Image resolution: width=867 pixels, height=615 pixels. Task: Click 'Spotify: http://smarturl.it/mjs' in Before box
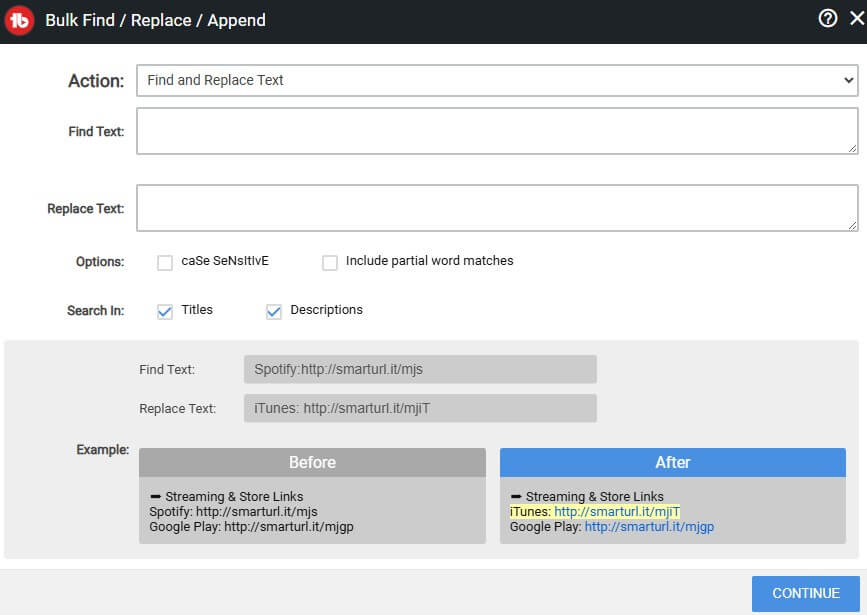tap(233, 512)
